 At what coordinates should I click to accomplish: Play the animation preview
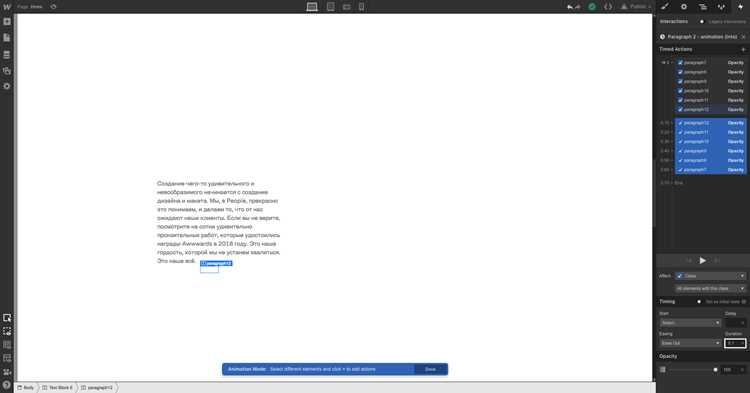coord(703,261)
